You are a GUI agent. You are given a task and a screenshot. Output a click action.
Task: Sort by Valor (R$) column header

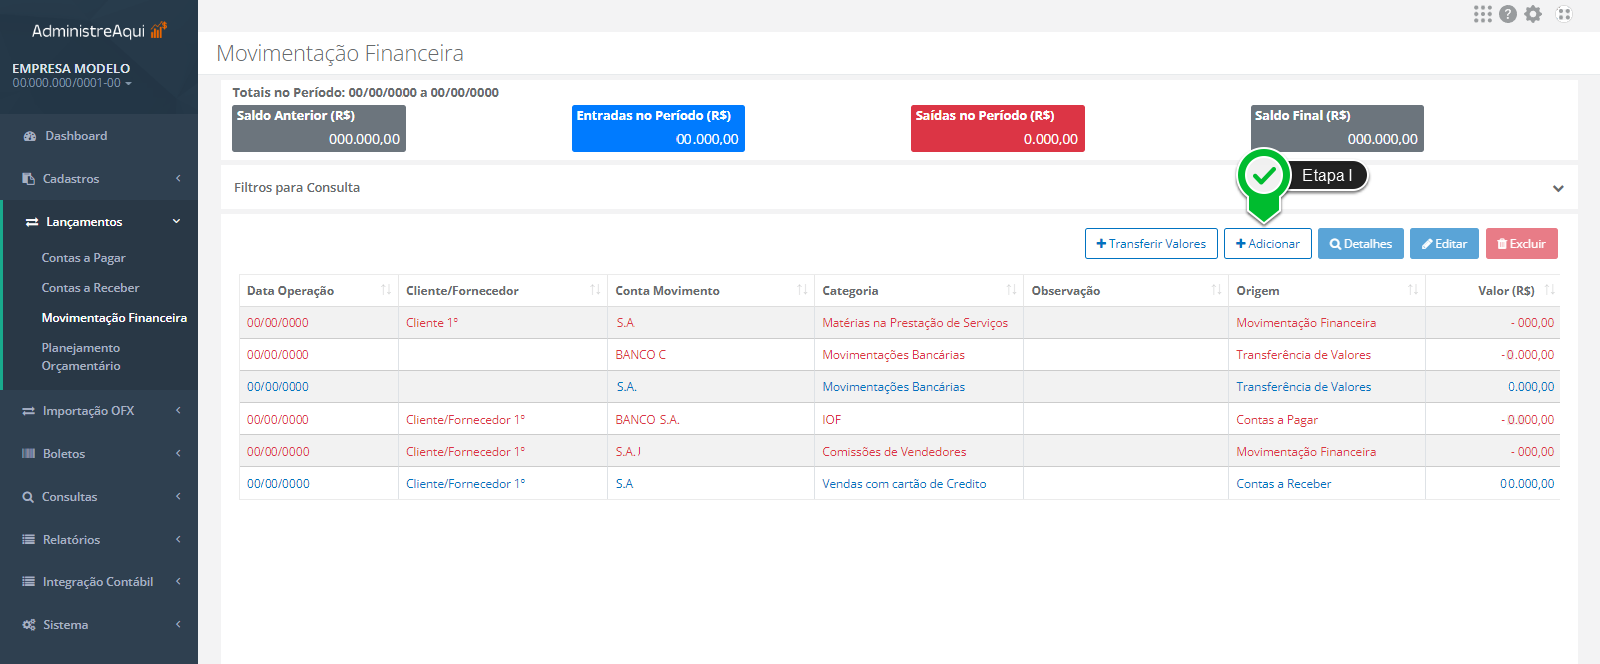tap(1505, 291)
